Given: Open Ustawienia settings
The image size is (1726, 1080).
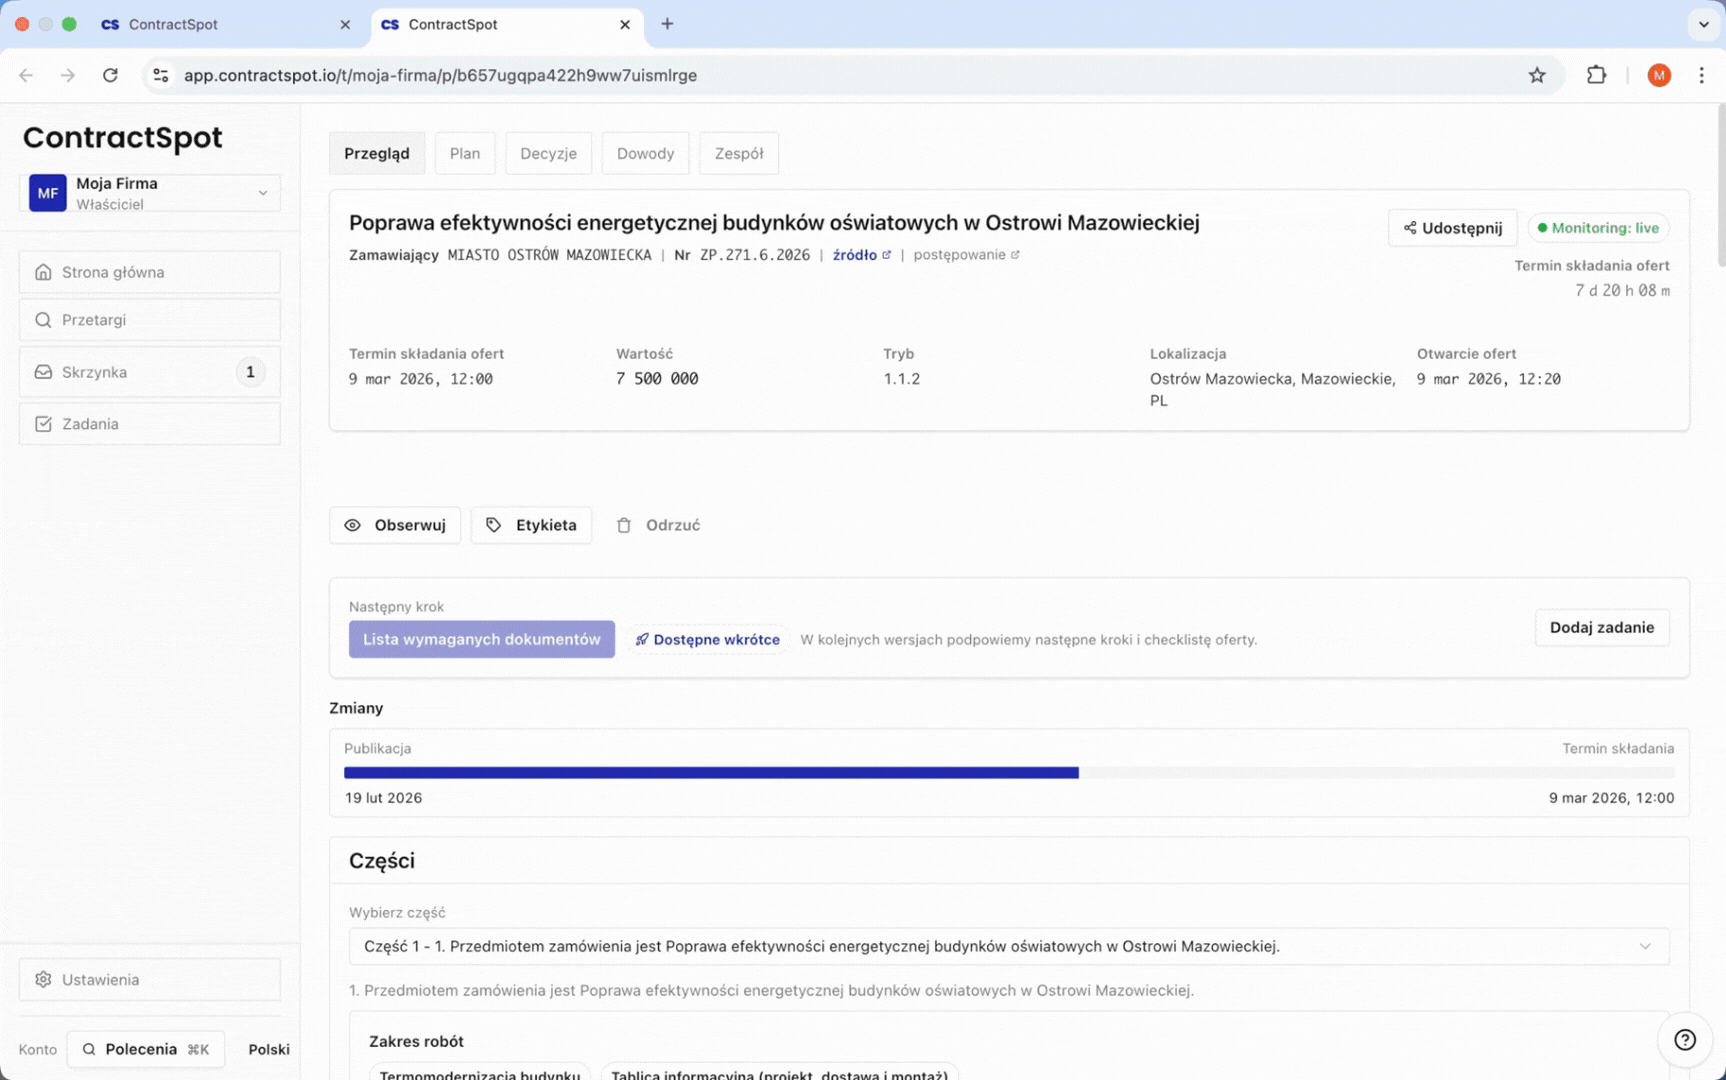Looking at the screenshot, I should click(149, 980).
